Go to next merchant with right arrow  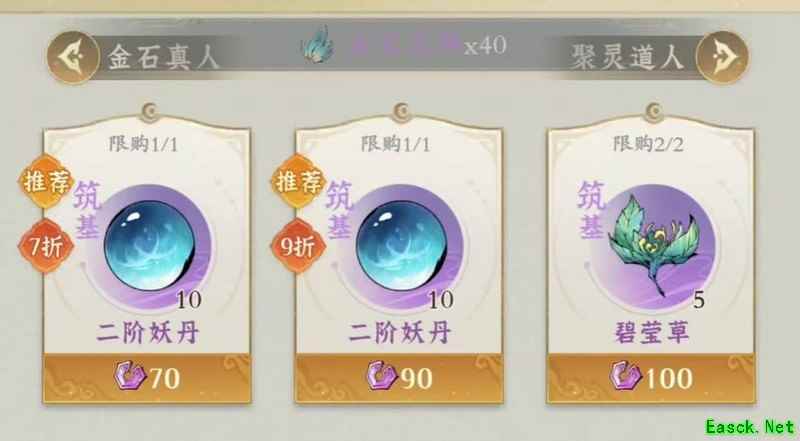click(x=722, y=57)
